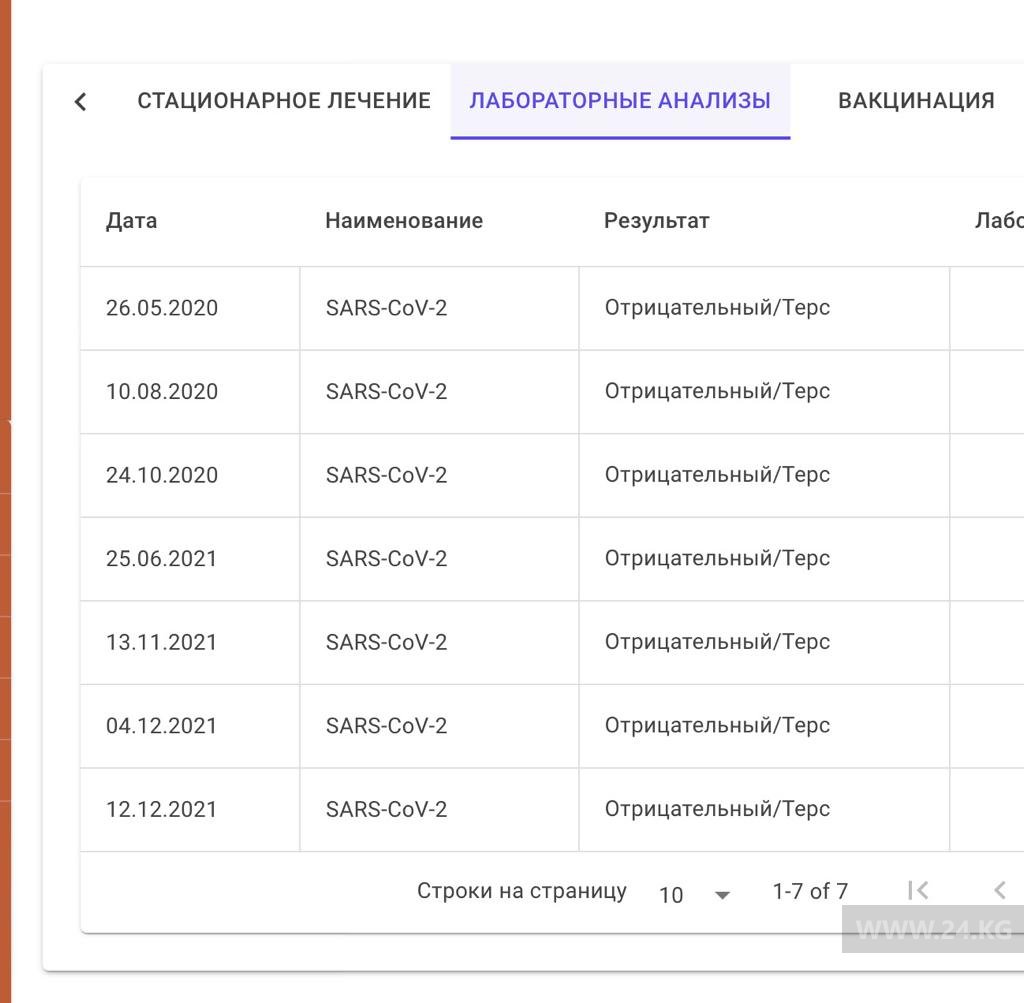
Task: Switch to the Стационарное лечение tab
Action: [284, 101]
